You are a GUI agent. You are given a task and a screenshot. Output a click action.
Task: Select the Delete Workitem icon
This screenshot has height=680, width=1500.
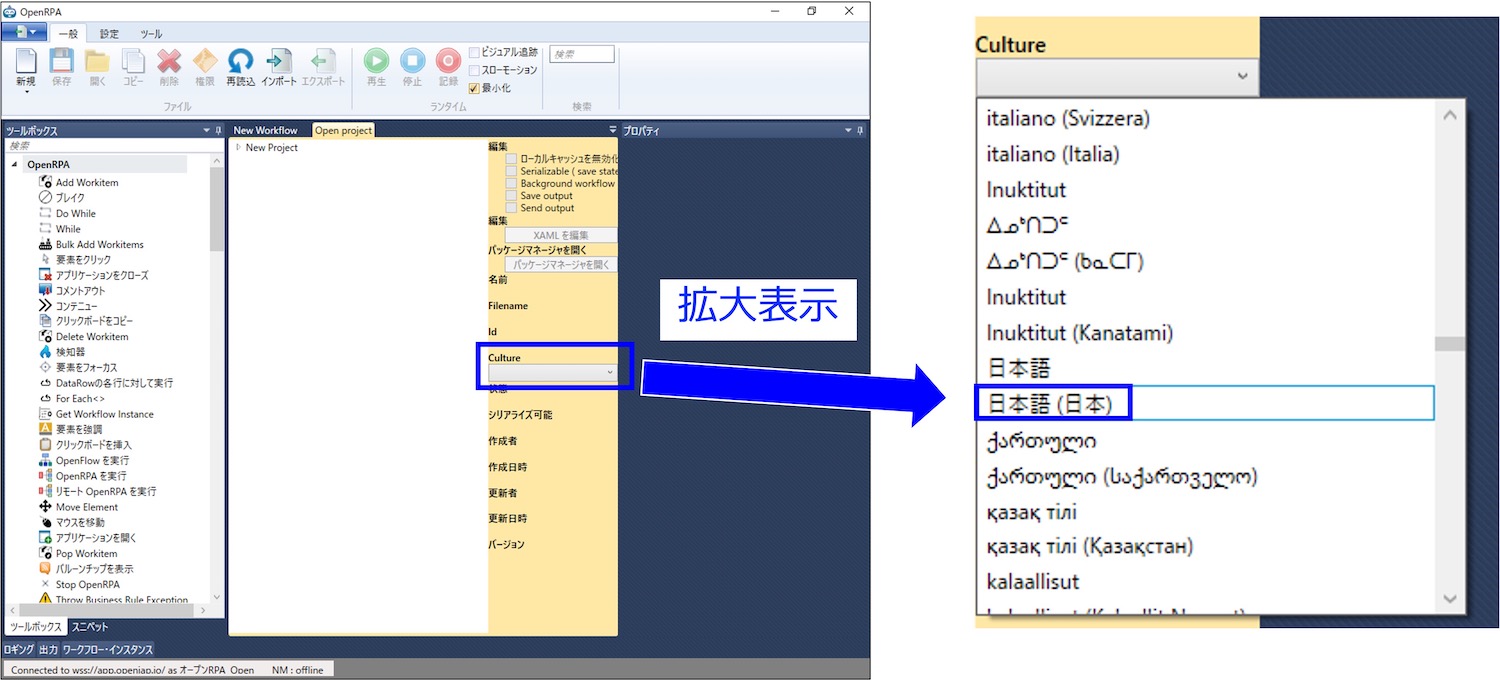pos(45,337)
